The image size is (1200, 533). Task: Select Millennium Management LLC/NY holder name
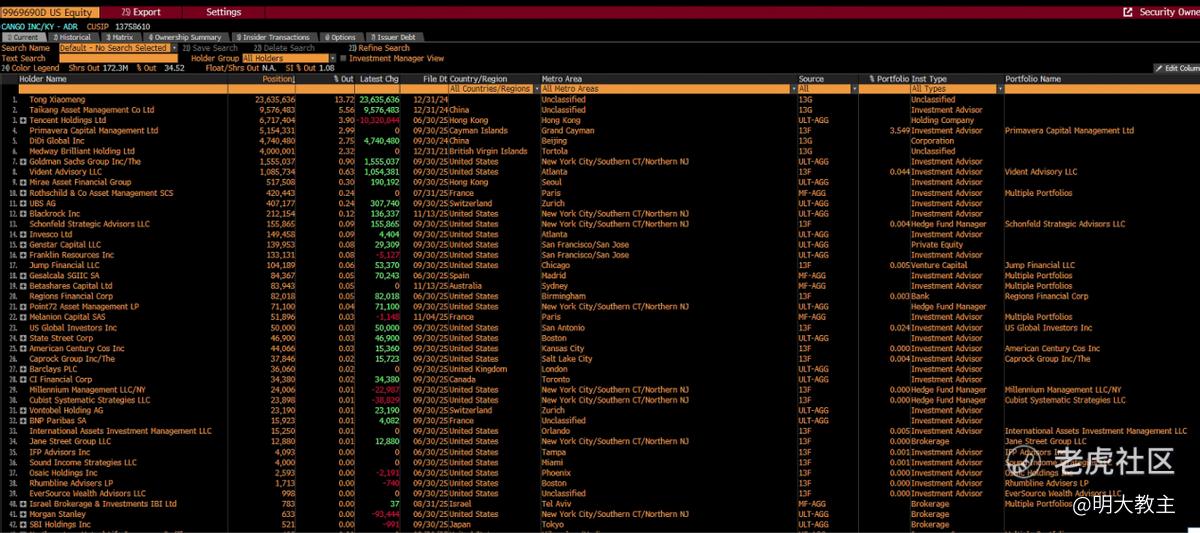tap(87, 390)
